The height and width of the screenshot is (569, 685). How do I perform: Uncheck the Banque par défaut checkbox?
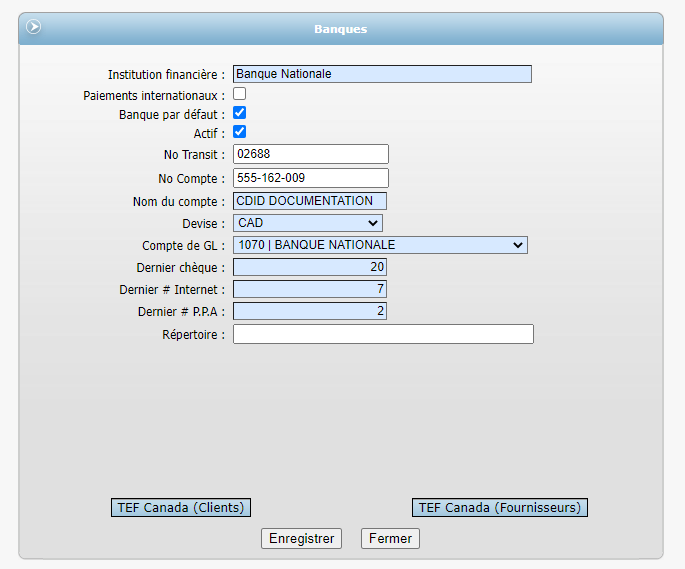click(240, 113)
